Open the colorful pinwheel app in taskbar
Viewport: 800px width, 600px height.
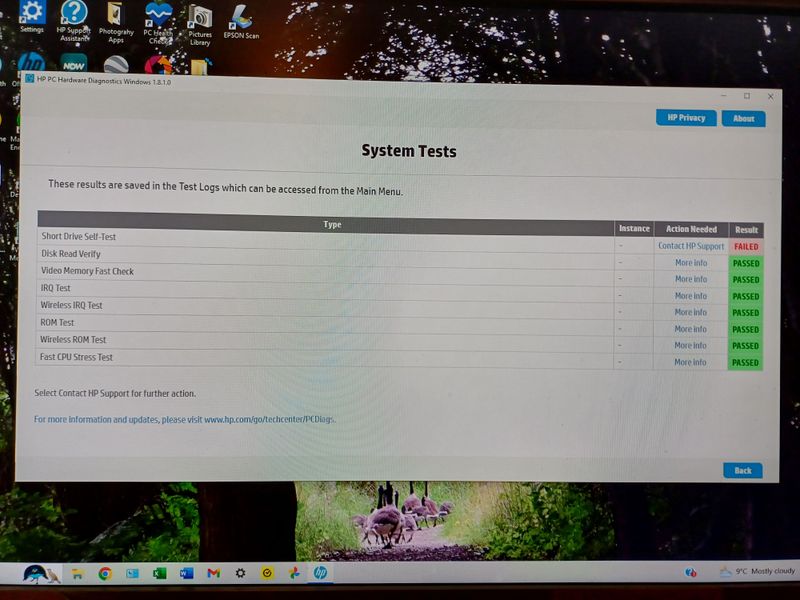[294, 573]
